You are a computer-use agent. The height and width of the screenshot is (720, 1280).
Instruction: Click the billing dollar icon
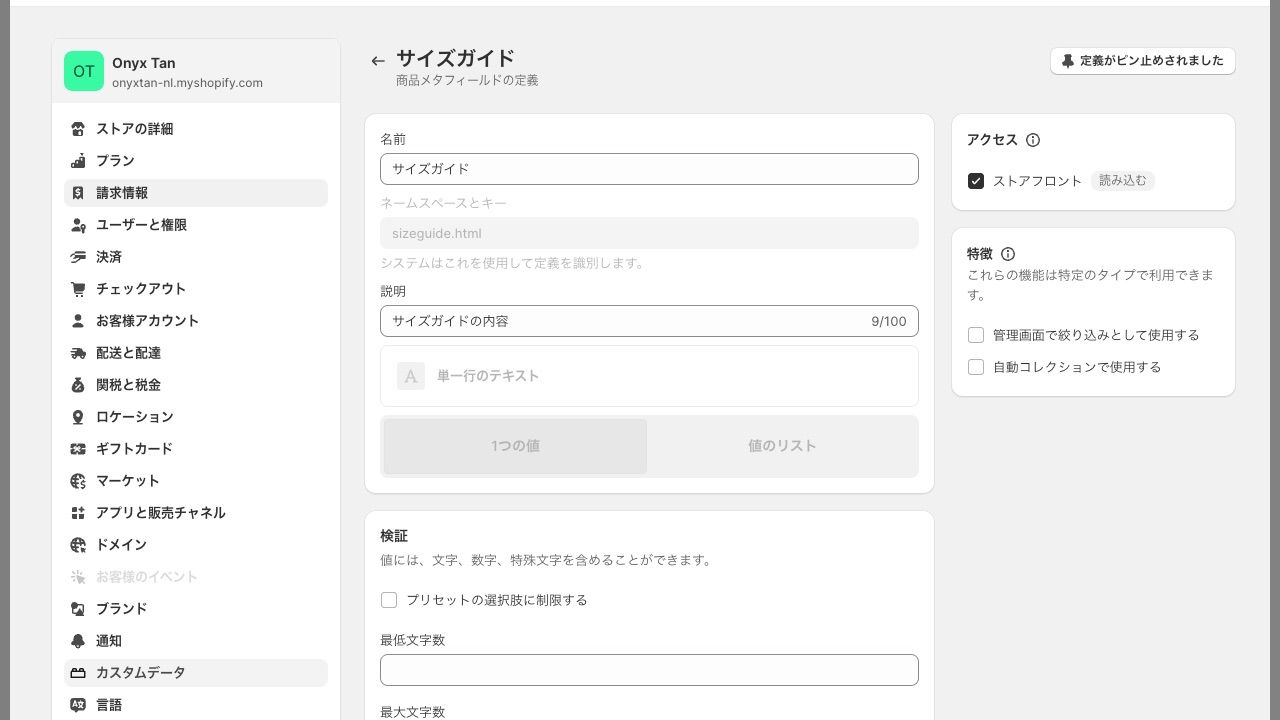[x=78, y=193]
